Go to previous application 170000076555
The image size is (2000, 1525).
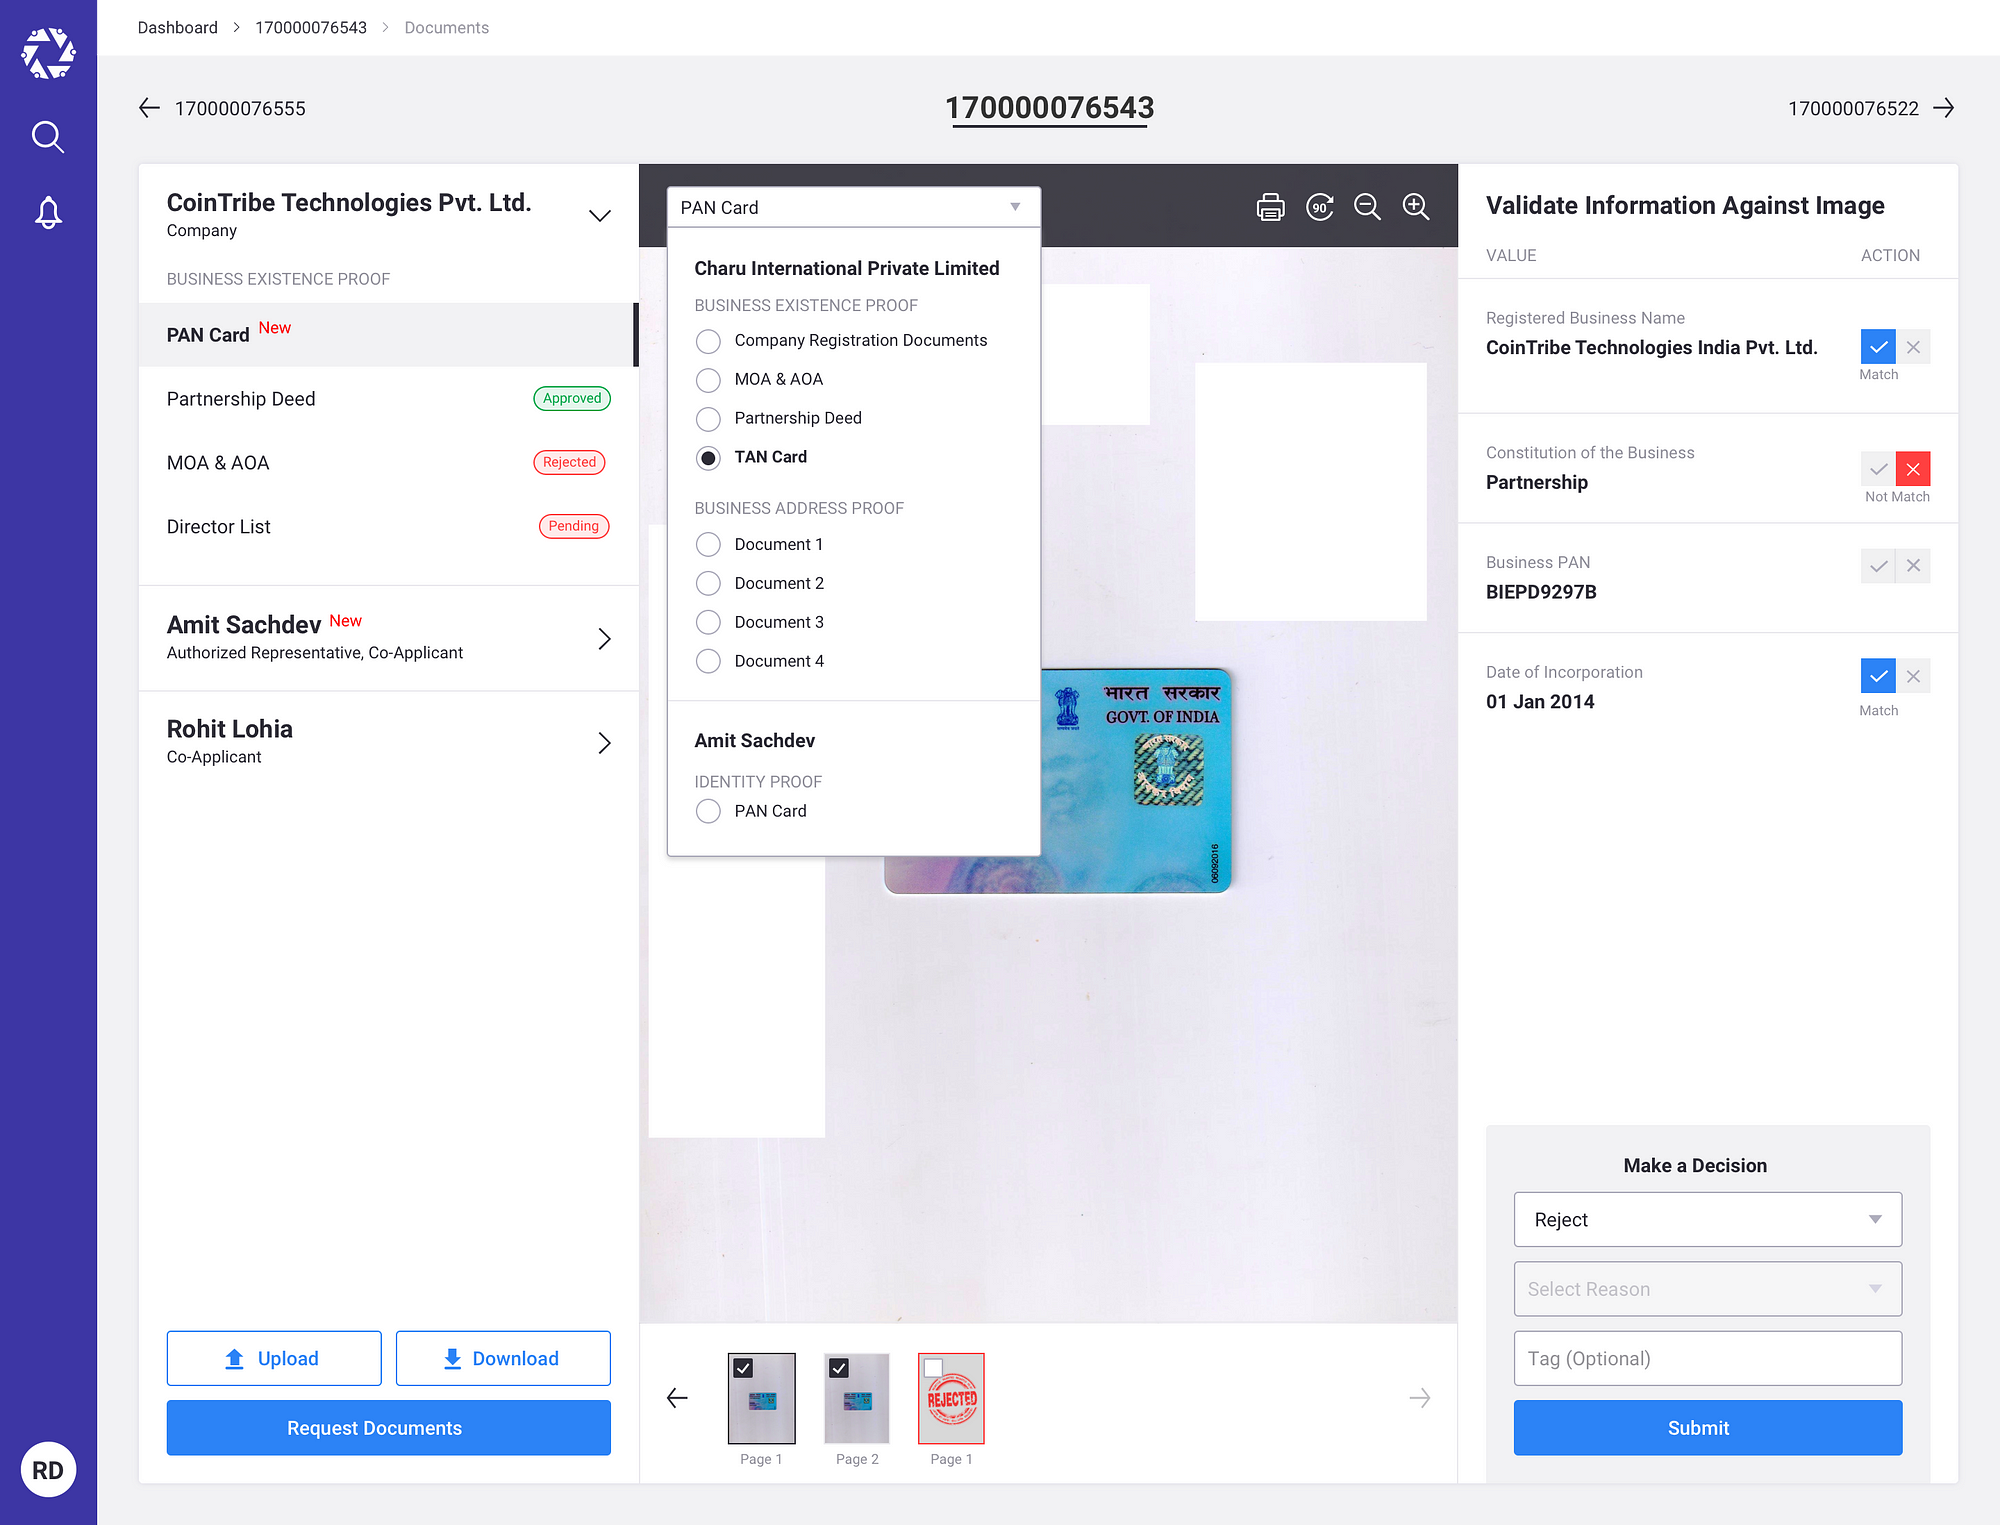(x=222, y=108)
